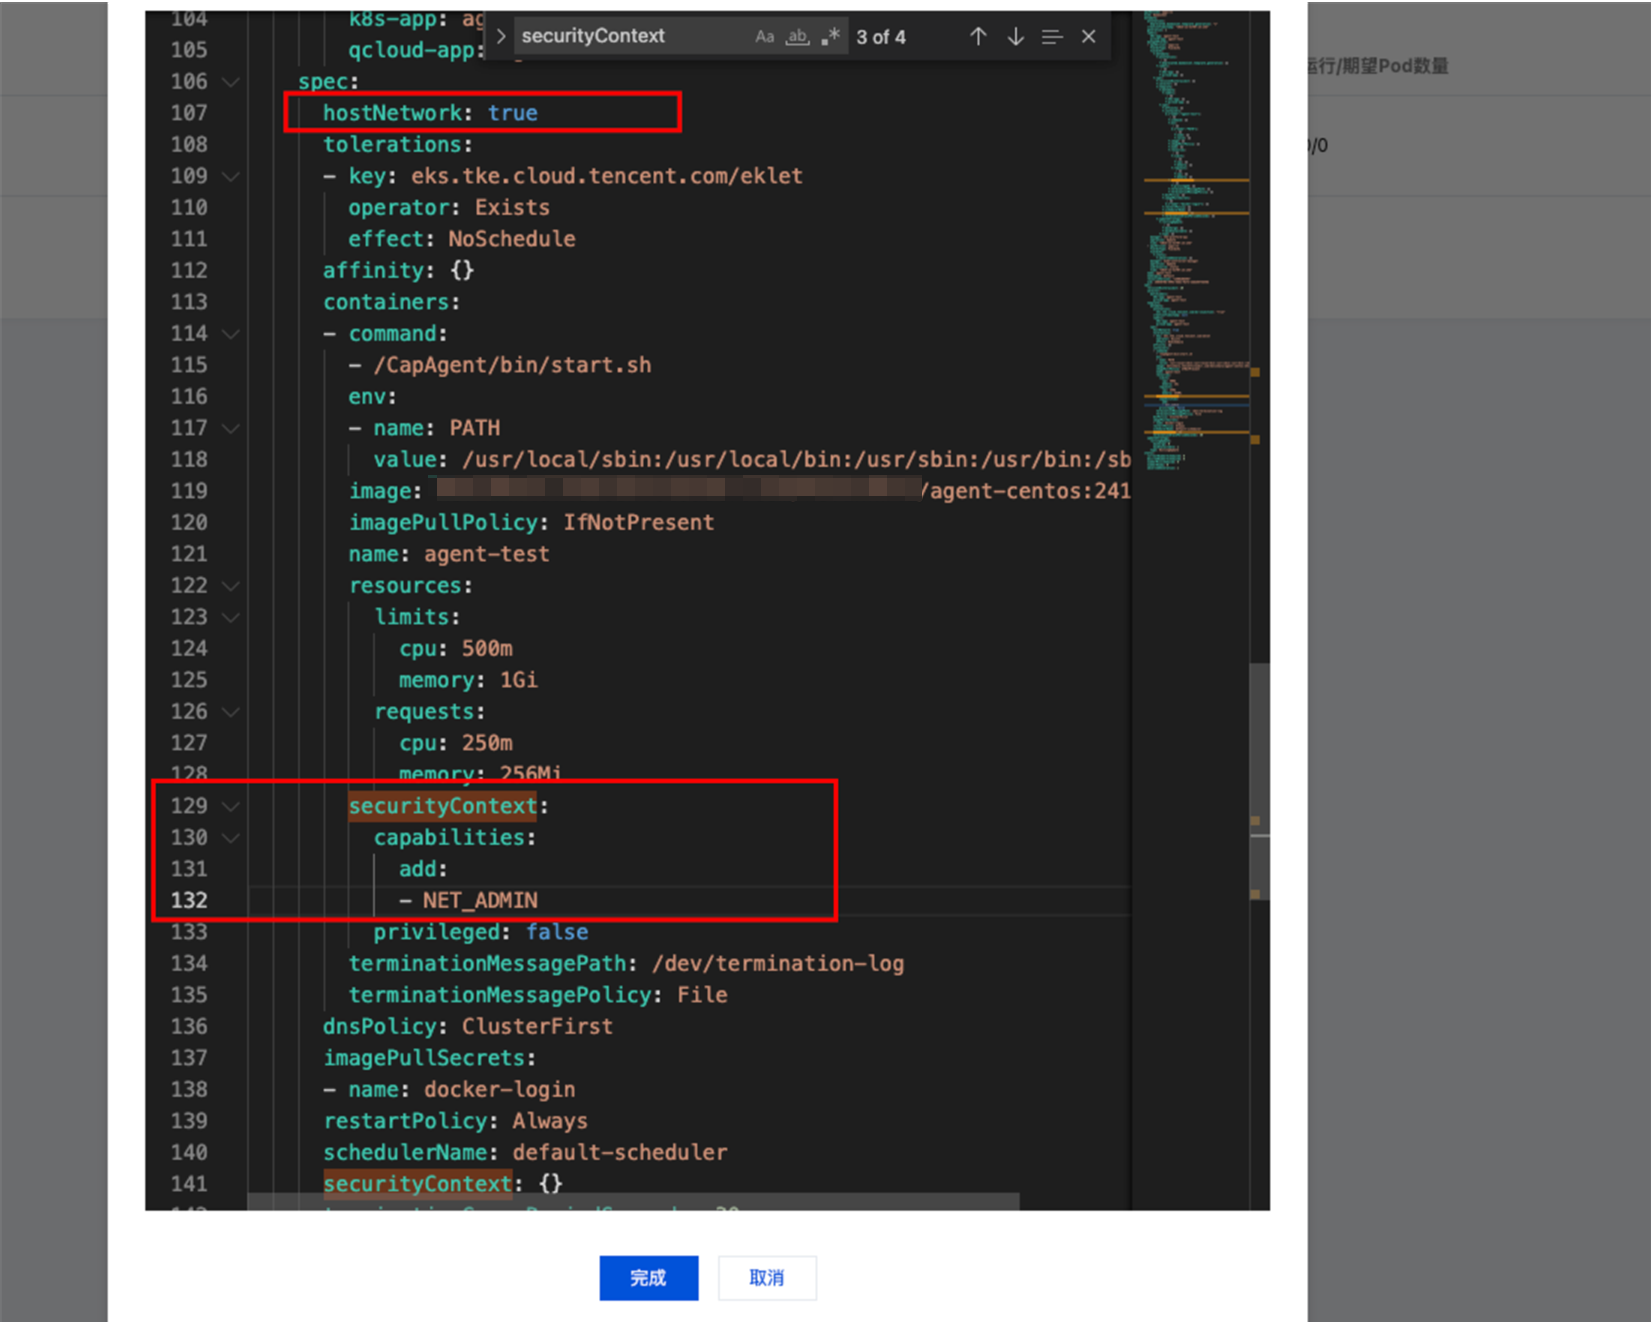The width and height of the screenshot is (1651, 1322).
Task: Click the Pod数量 column header behind dialog
Action: tap(1380, 66)
